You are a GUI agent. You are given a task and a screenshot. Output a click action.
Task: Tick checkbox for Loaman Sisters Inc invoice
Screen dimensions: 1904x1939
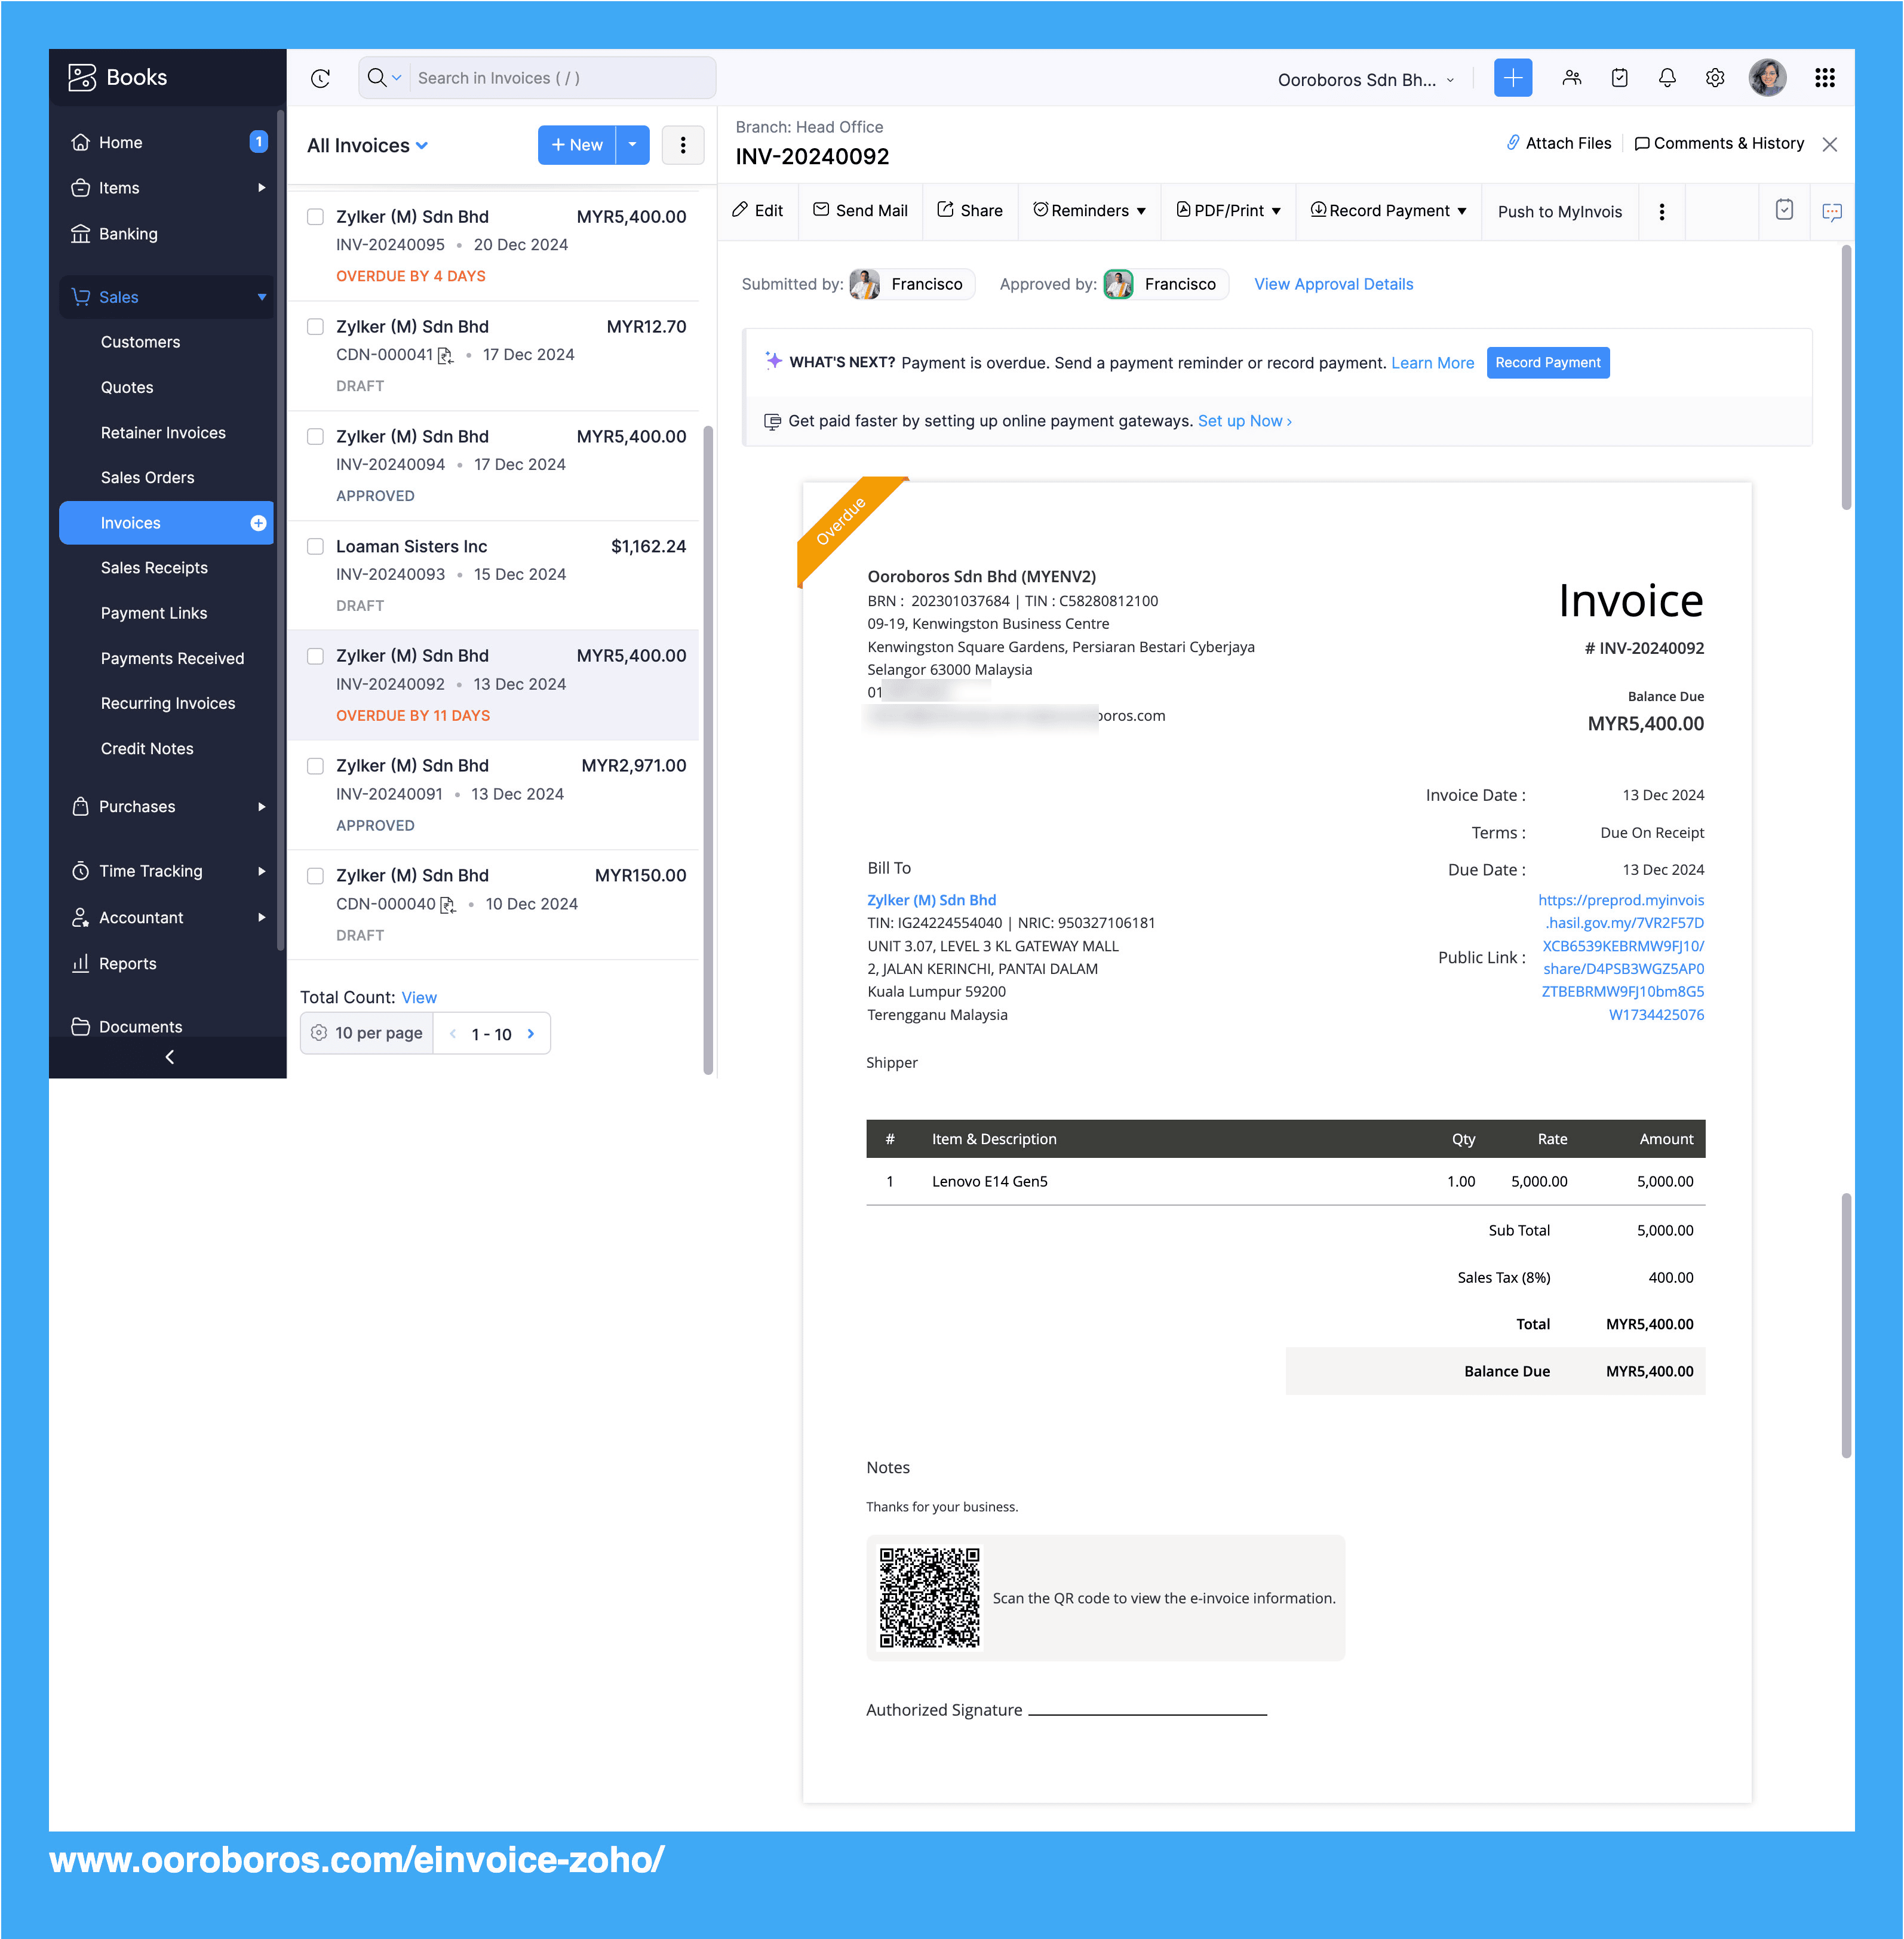315,546
